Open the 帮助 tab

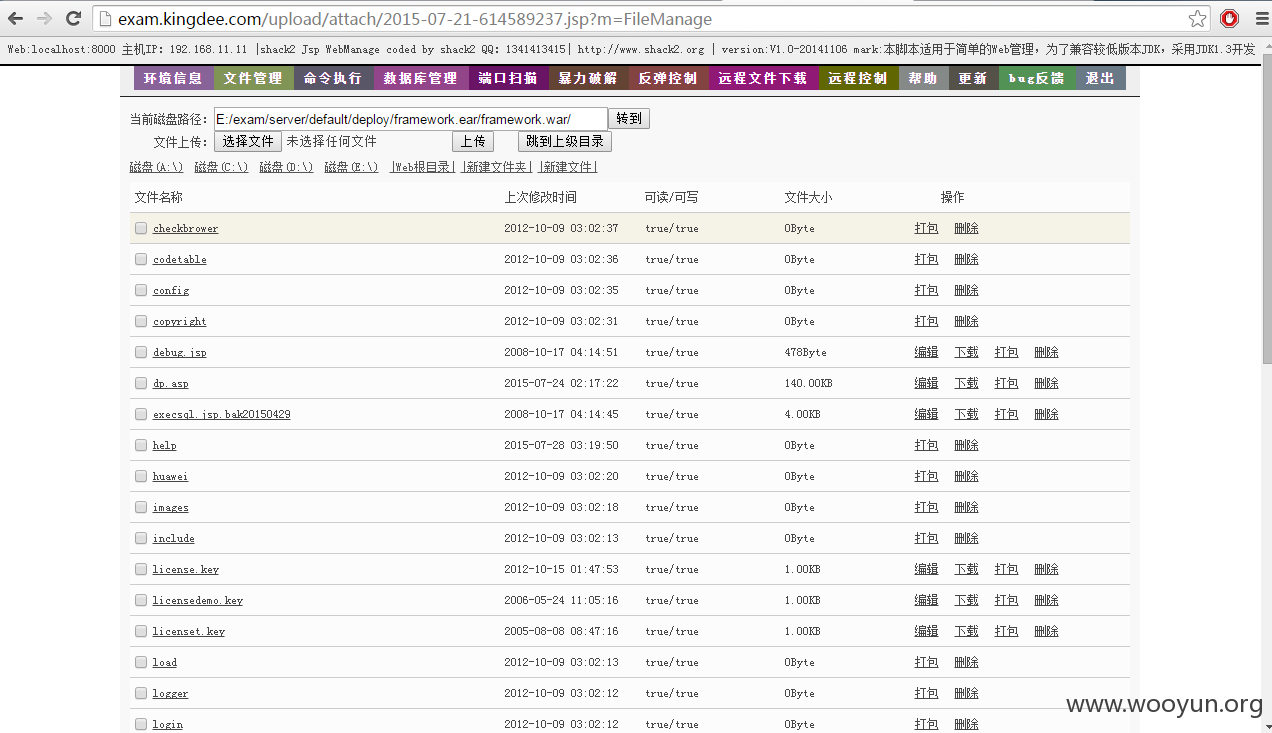(x=923, y=78)
